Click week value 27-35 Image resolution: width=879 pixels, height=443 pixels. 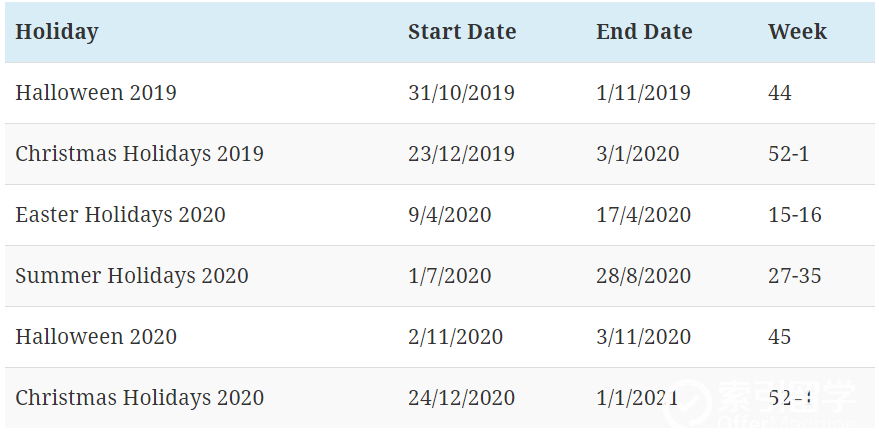click(x=795, y=276)
